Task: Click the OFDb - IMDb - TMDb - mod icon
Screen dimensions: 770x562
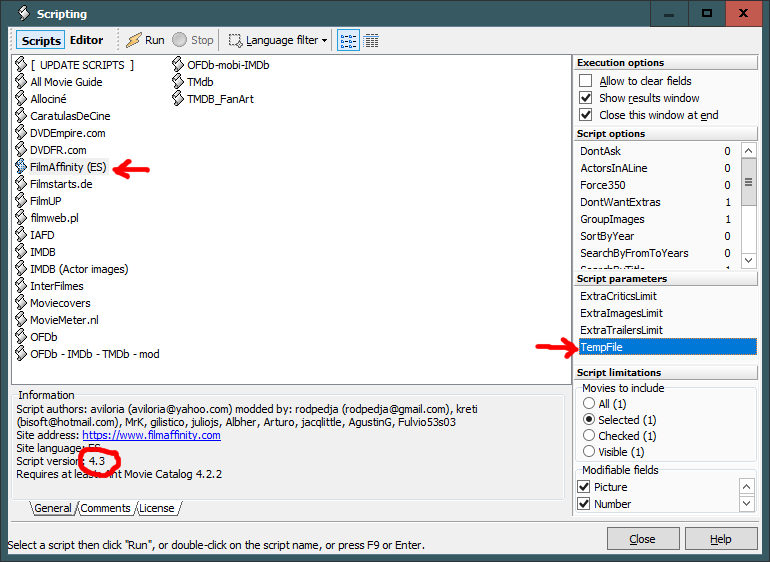Action: (x=21, y=354)
